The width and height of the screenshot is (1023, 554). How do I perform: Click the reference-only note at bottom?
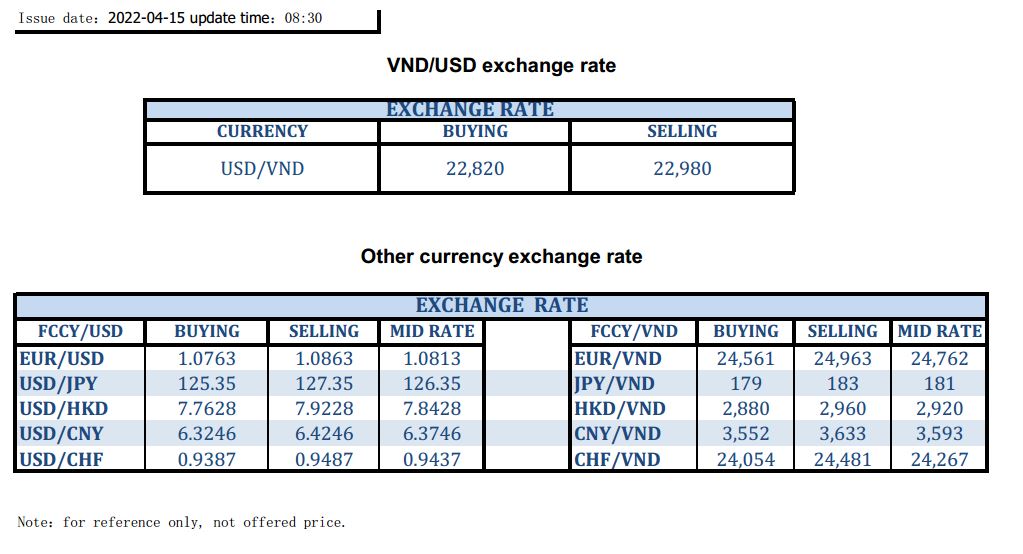tap(181, 522)
